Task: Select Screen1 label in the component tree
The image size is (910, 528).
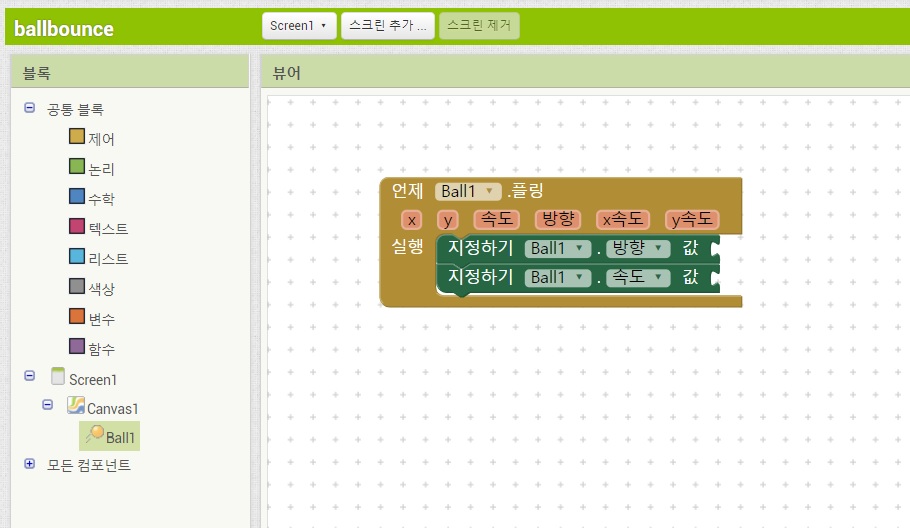Action: click(x=93, y=379)
